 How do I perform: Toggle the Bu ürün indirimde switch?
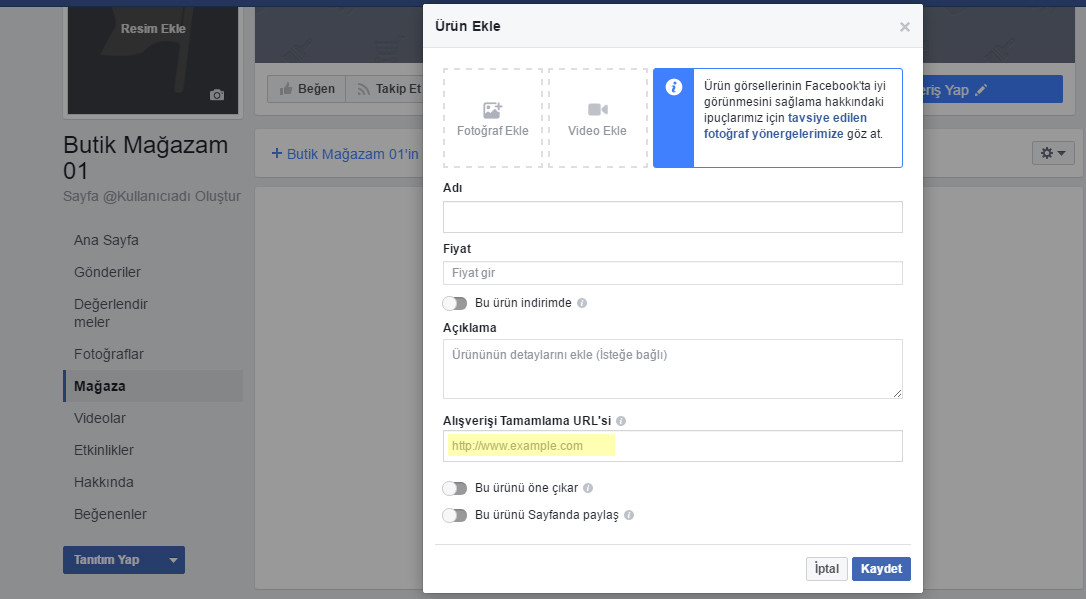(455, 303)
